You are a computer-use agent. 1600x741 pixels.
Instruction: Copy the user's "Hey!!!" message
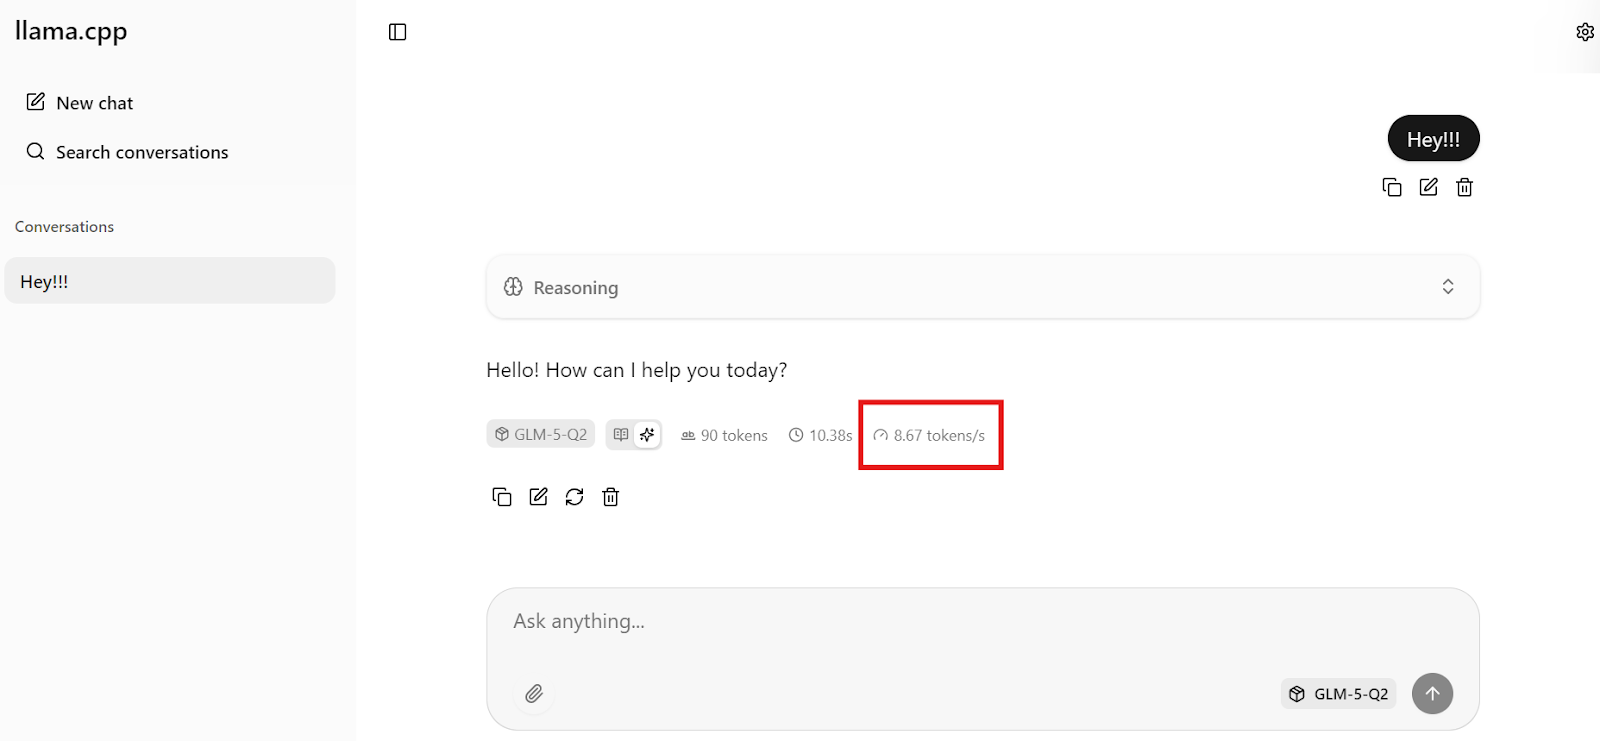pos(1392,187)
